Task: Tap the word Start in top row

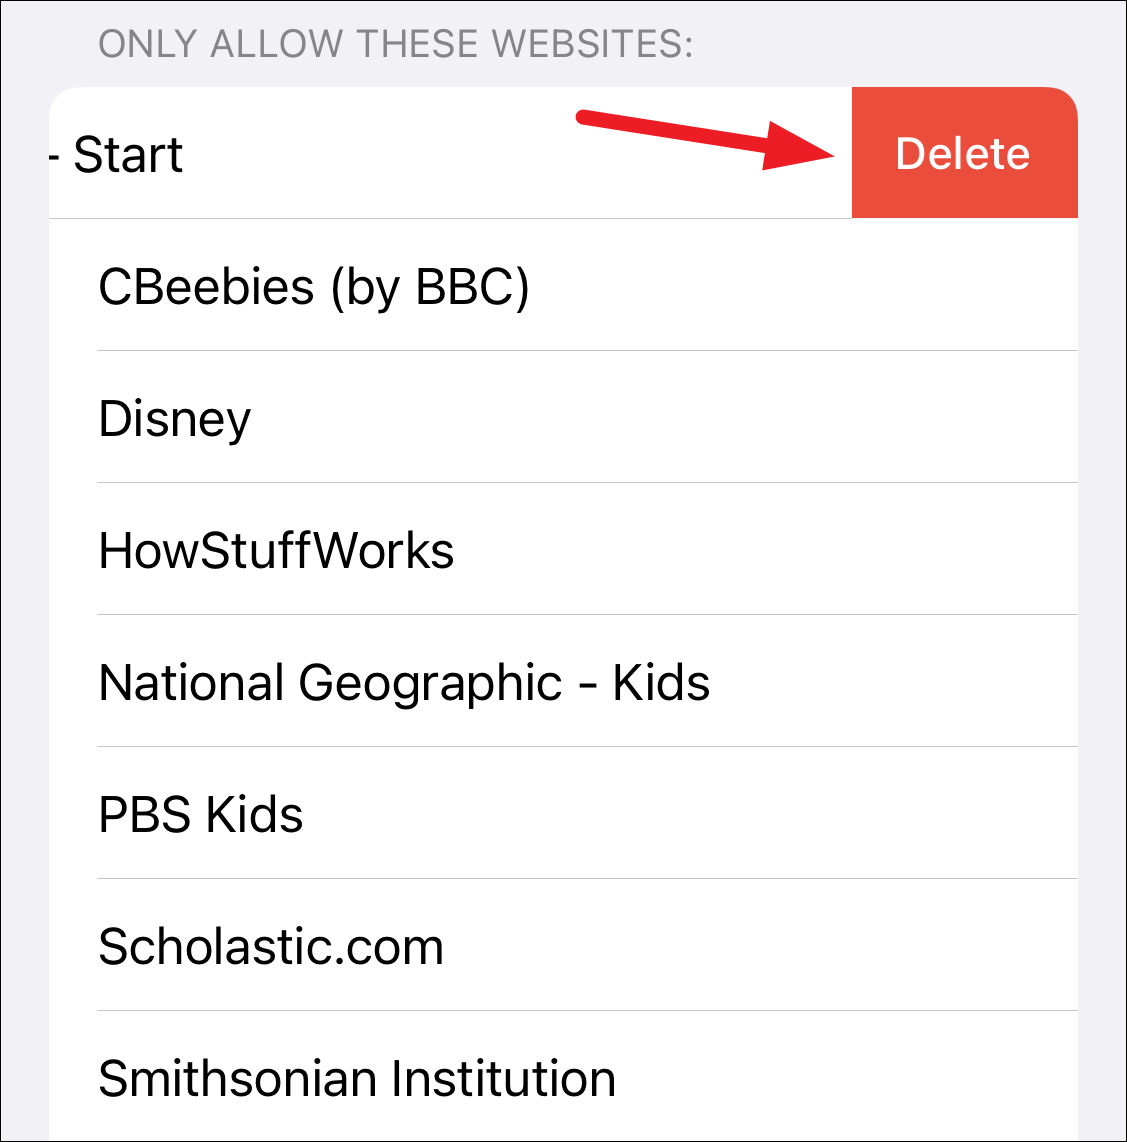Action: 128,155
